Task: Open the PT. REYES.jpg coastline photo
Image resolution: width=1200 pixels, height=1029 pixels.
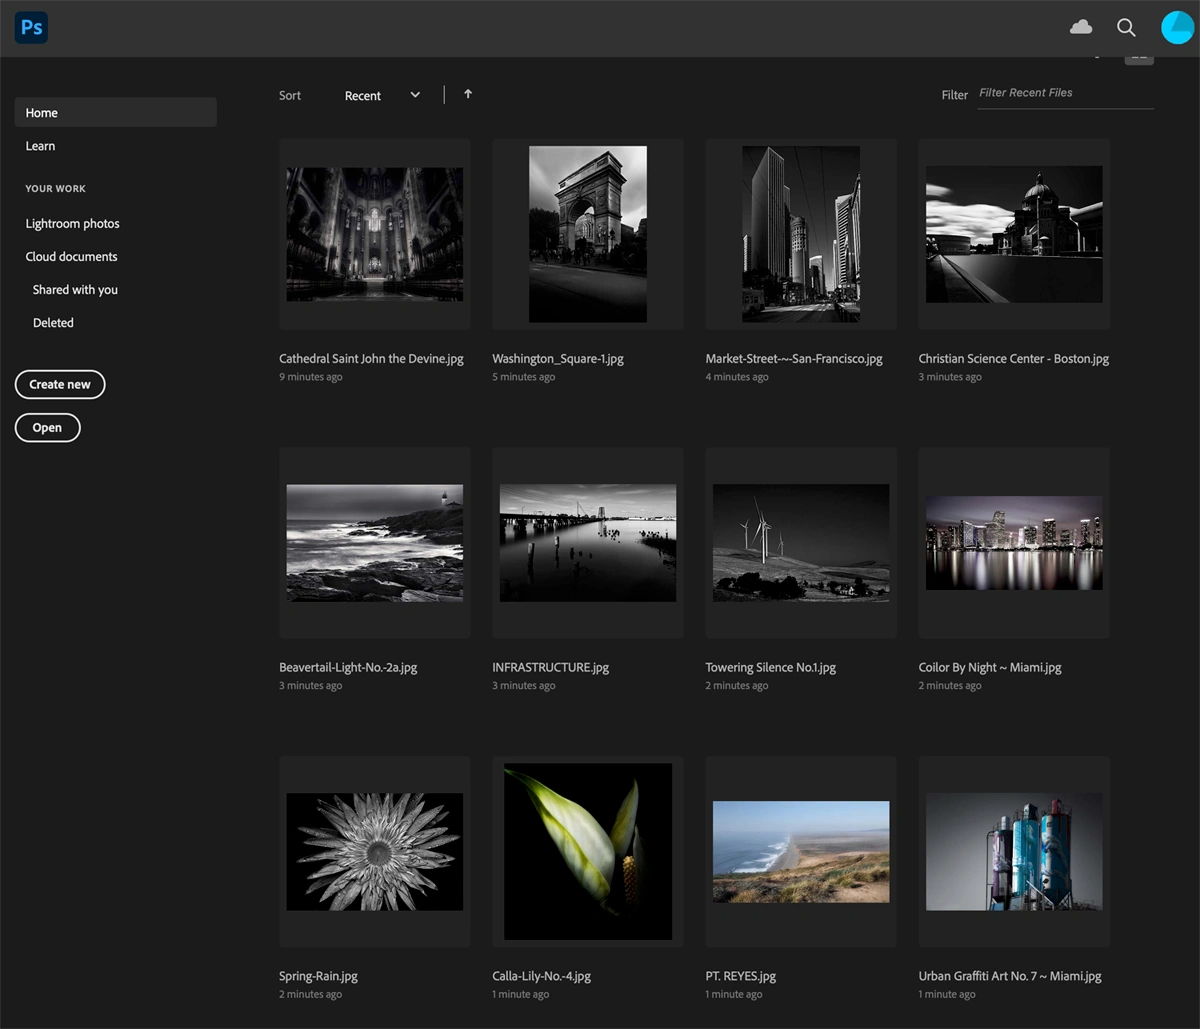Action: pyautogui.click(x=800, y=851)
